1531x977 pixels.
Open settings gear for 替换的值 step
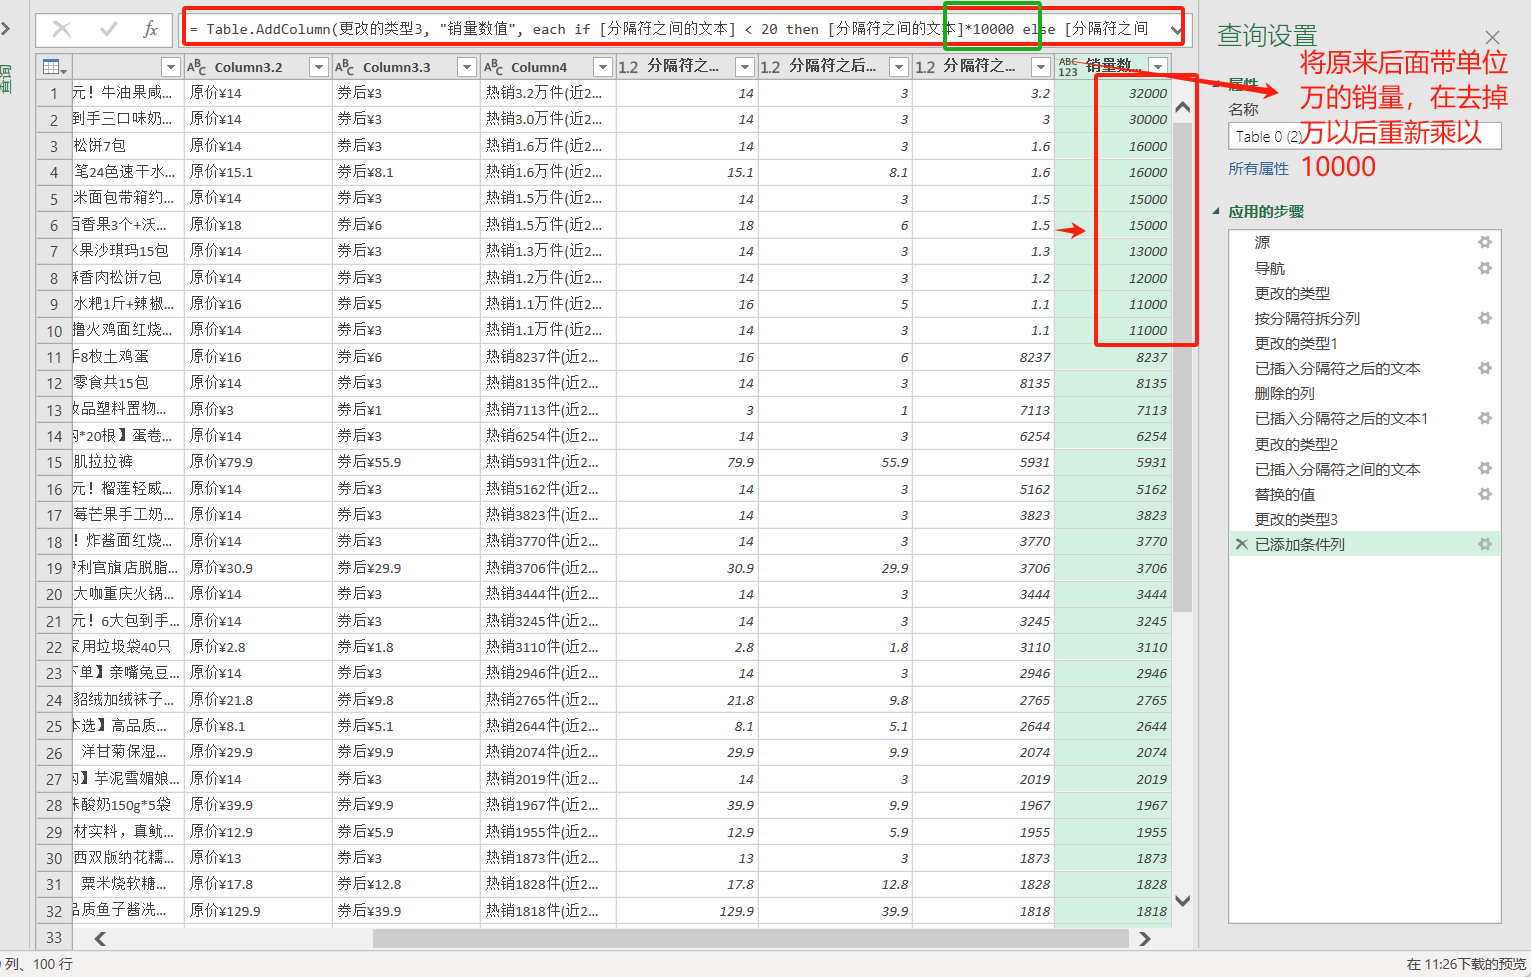1485,494
